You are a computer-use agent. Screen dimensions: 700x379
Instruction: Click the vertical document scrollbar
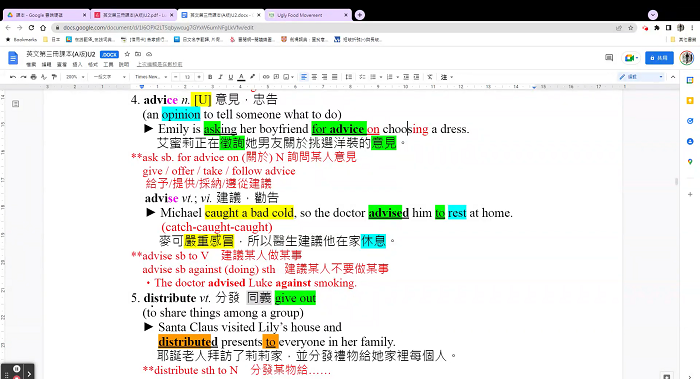click(x=677, y=181)
